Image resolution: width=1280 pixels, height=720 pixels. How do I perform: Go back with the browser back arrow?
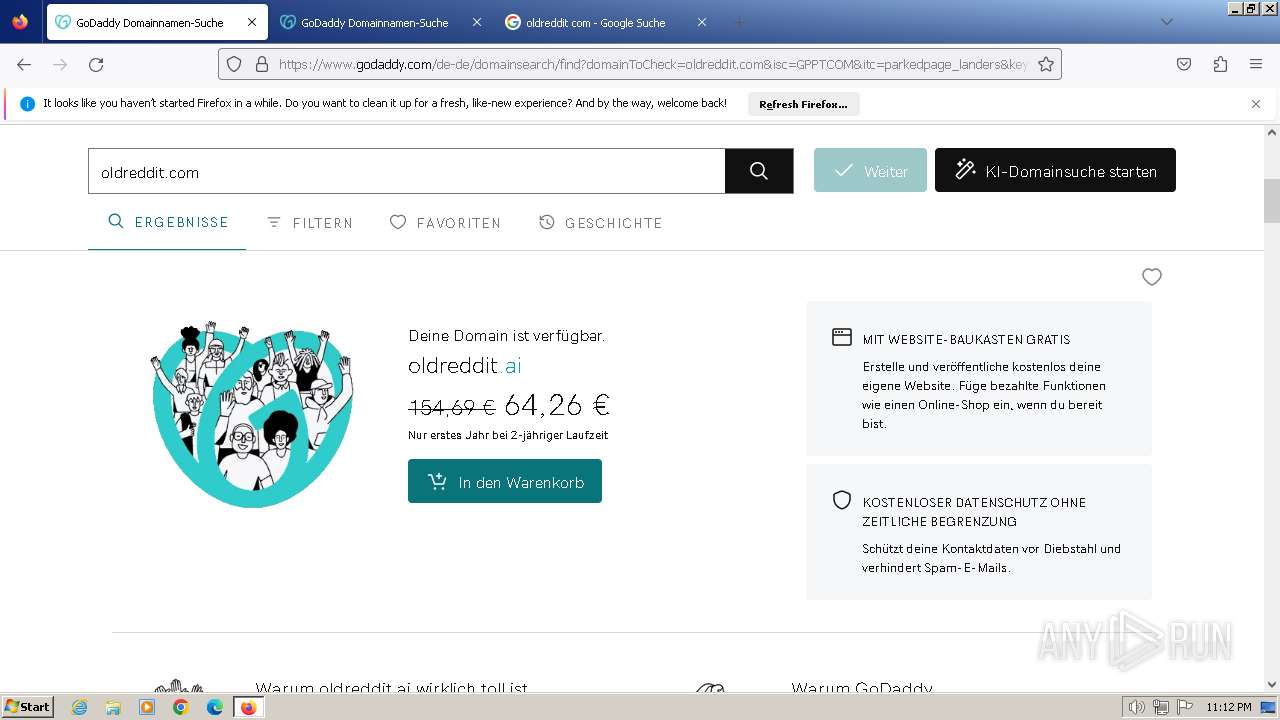24,64
